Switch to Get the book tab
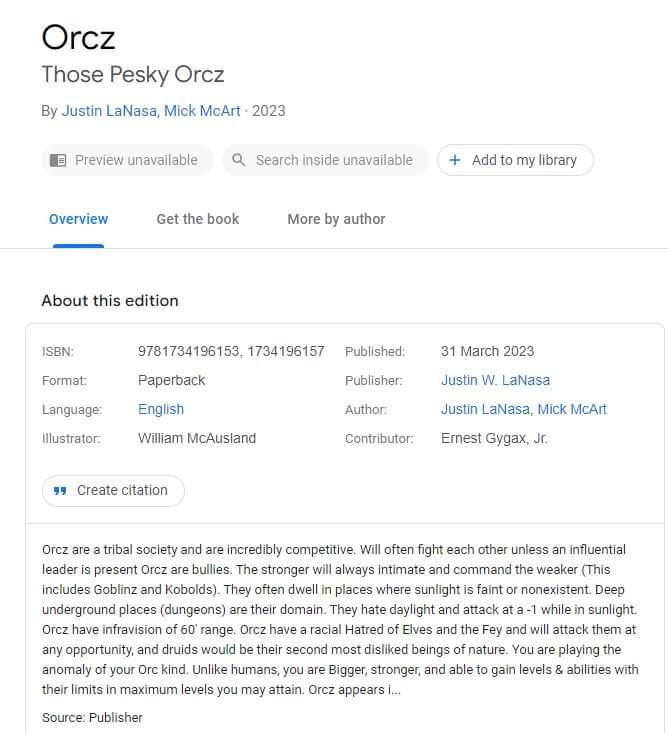This screenshot has height=733, width=668. coord(198,219)
